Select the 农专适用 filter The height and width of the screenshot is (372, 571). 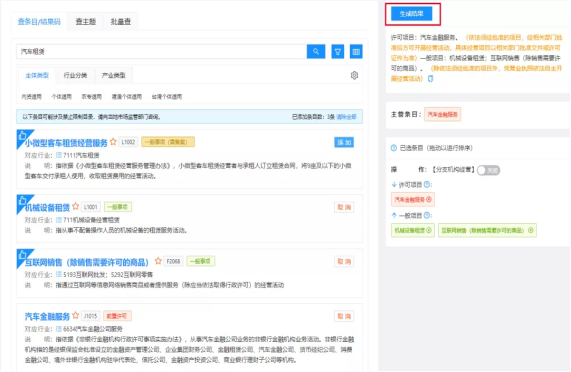pos(91,97)
